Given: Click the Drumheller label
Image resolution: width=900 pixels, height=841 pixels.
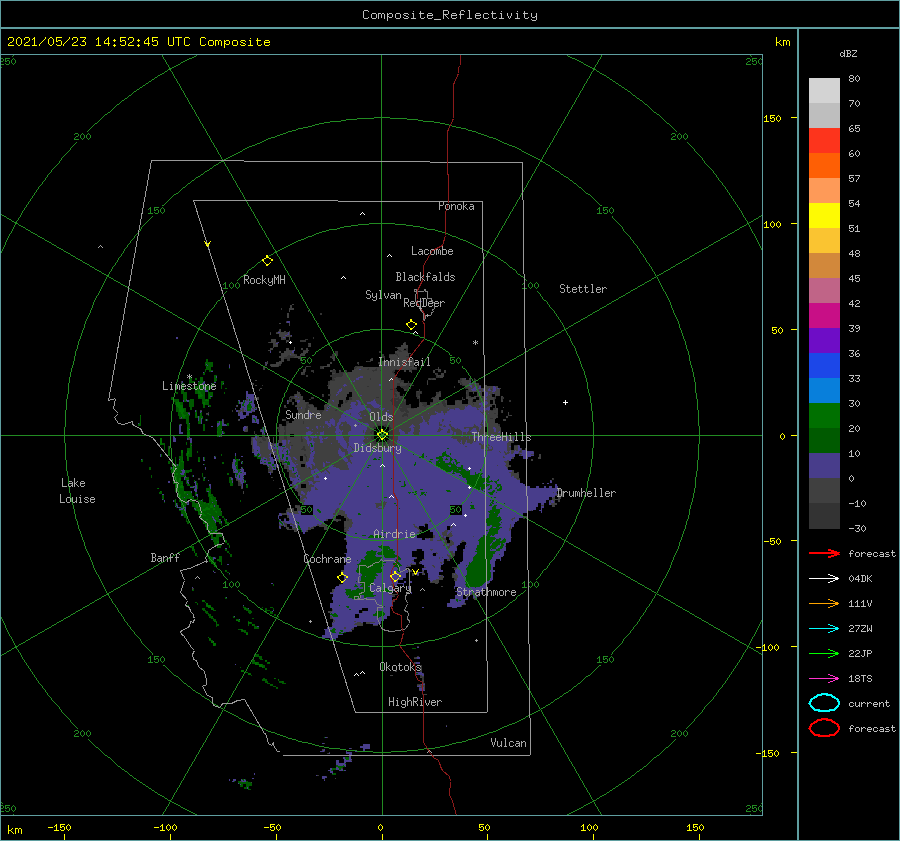Looking at the screenshot, I should 586,493.
